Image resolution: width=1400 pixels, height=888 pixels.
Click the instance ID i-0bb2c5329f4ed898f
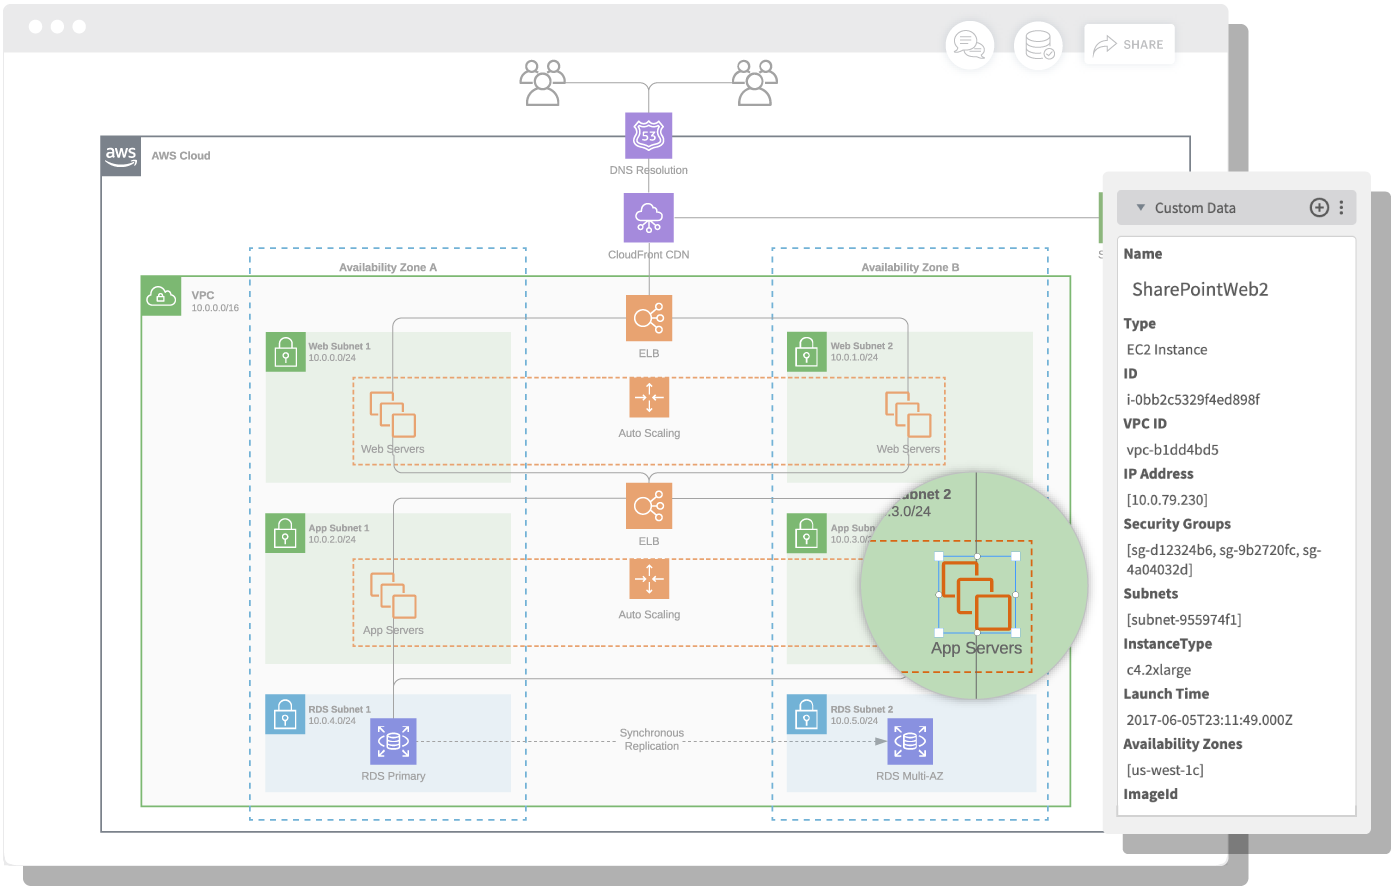point(1193,400)
